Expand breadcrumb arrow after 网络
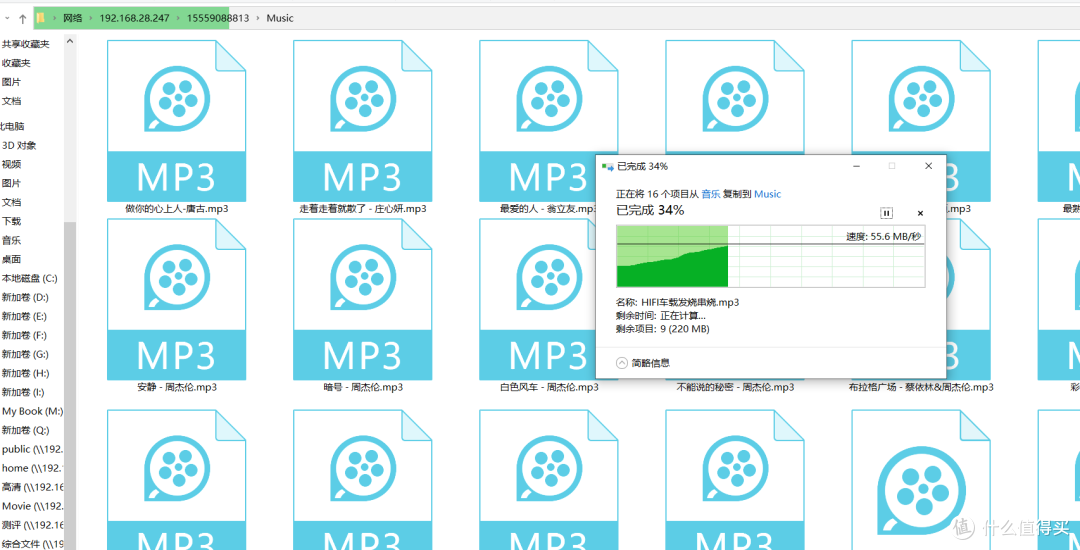Image resolution: width=1080 pixels, height=550 pixels. pyautogui.click(x=92, y=19)
